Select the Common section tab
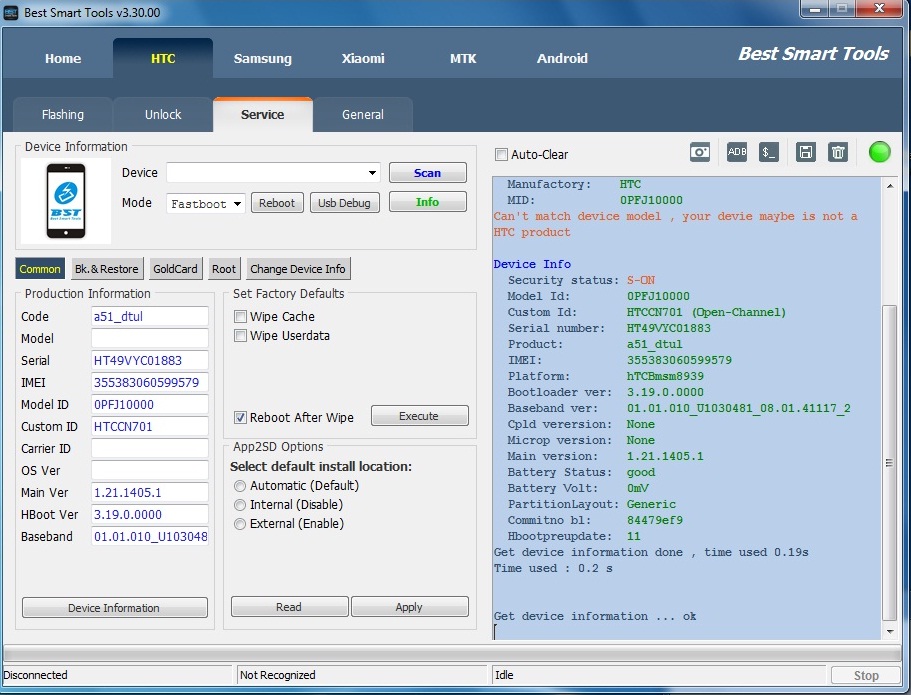911x695 pixels. pos(40,269)
